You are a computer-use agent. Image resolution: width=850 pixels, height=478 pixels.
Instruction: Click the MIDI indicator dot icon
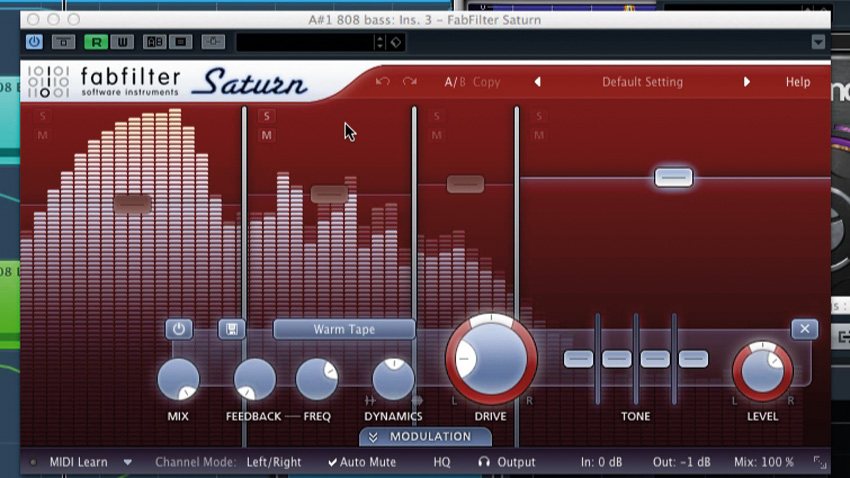point(33,462)
